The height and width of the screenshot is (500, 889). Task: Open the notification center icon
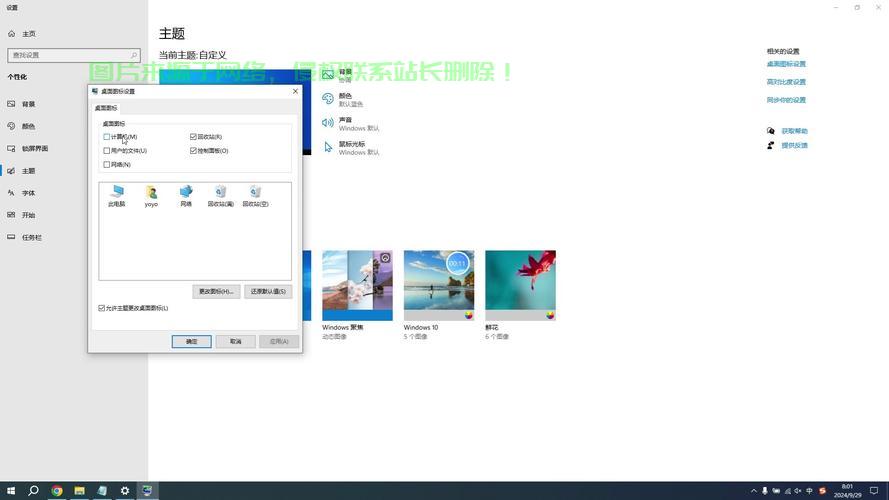[874, 491]
